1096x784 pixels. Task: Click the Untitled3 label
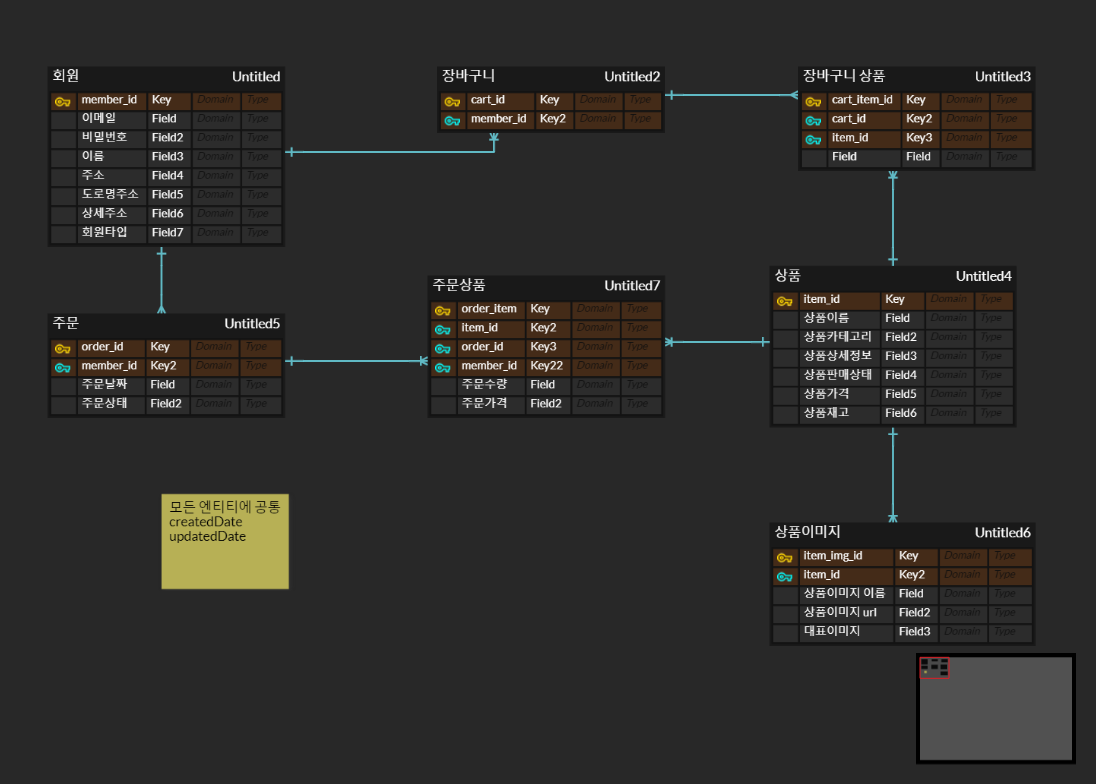(x=1002, y=76)
